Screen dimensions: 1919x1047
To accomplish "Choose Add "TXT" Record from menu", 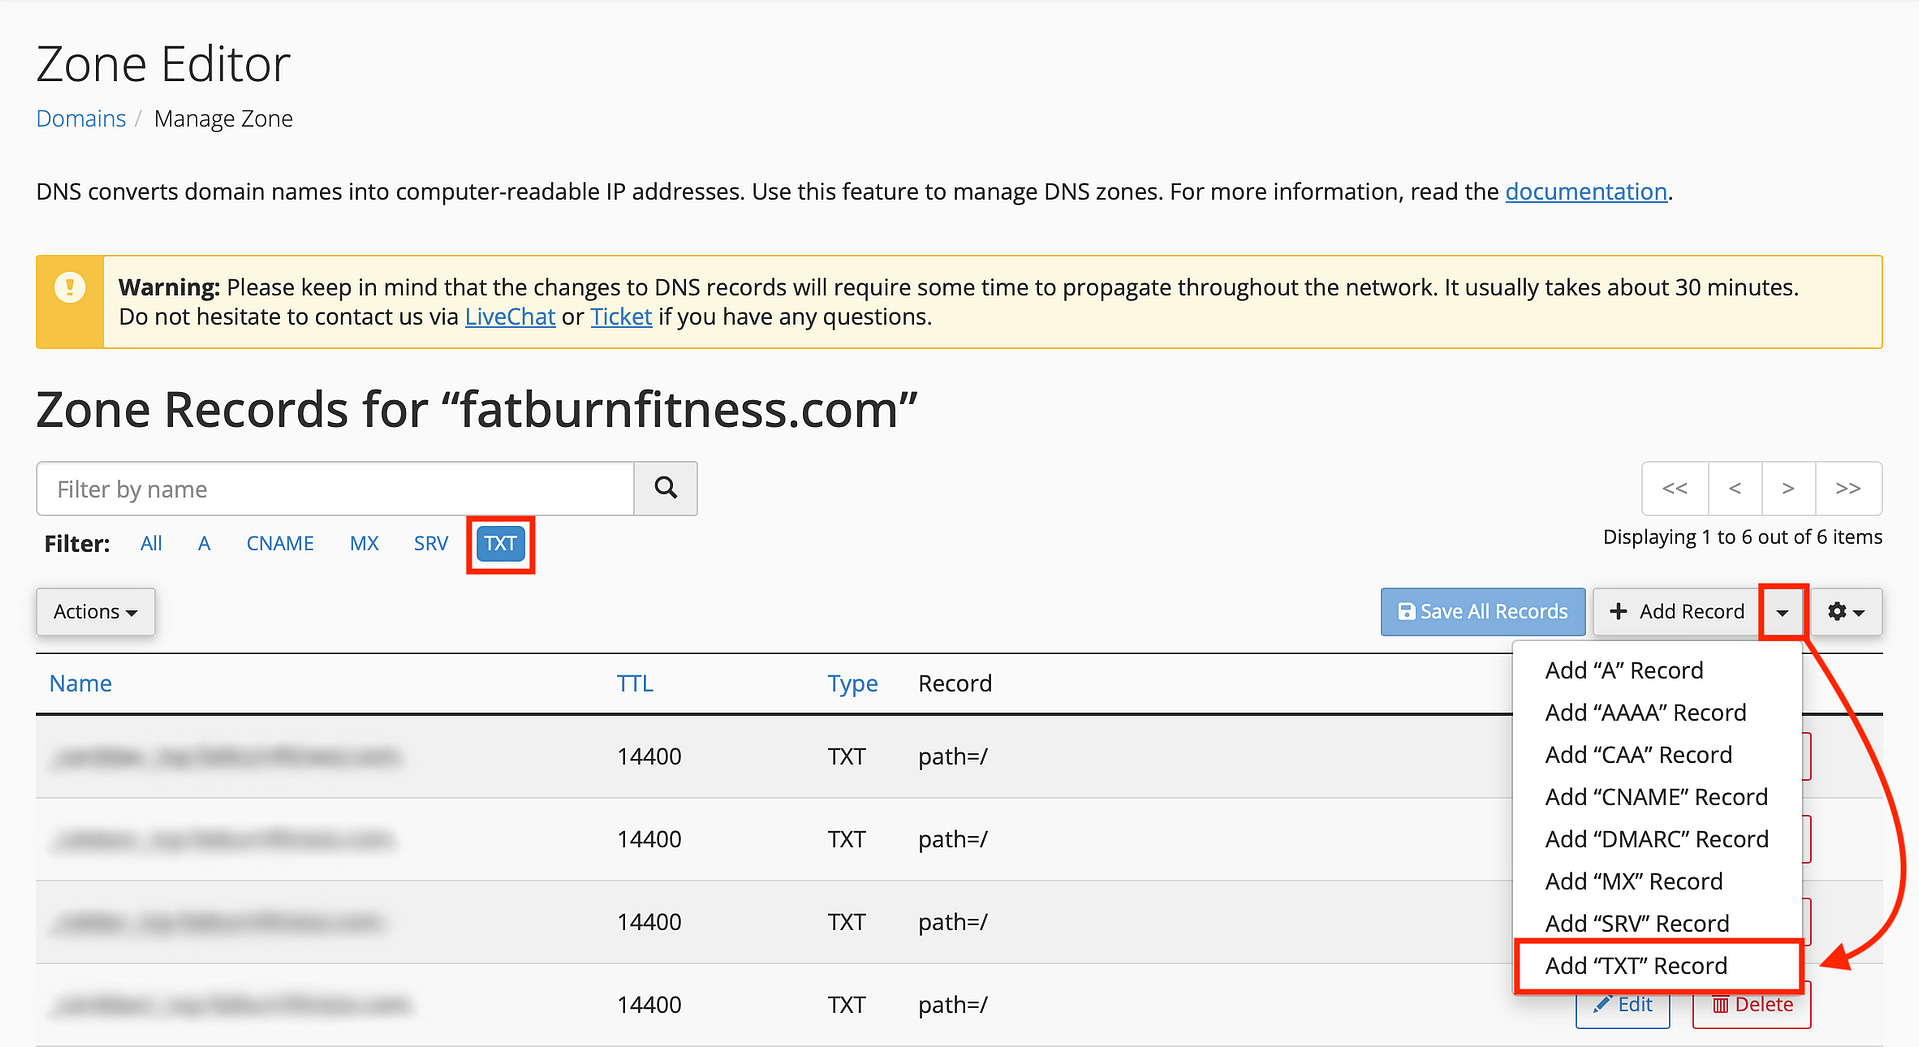I will 1636,965.
